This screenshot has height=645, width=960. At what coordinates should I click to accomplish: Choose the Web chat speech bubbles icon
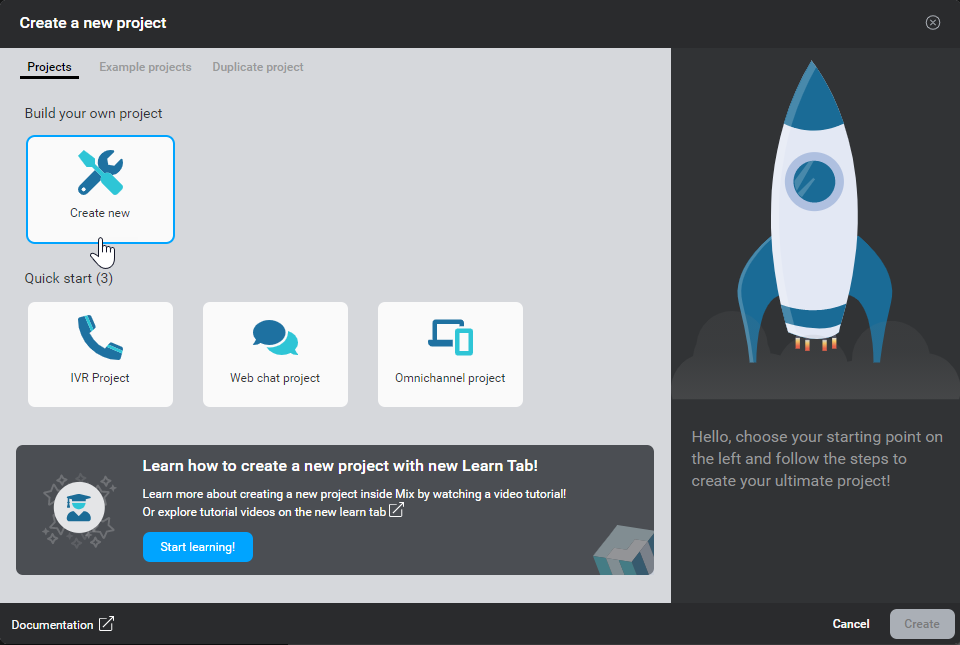point(275,338)
